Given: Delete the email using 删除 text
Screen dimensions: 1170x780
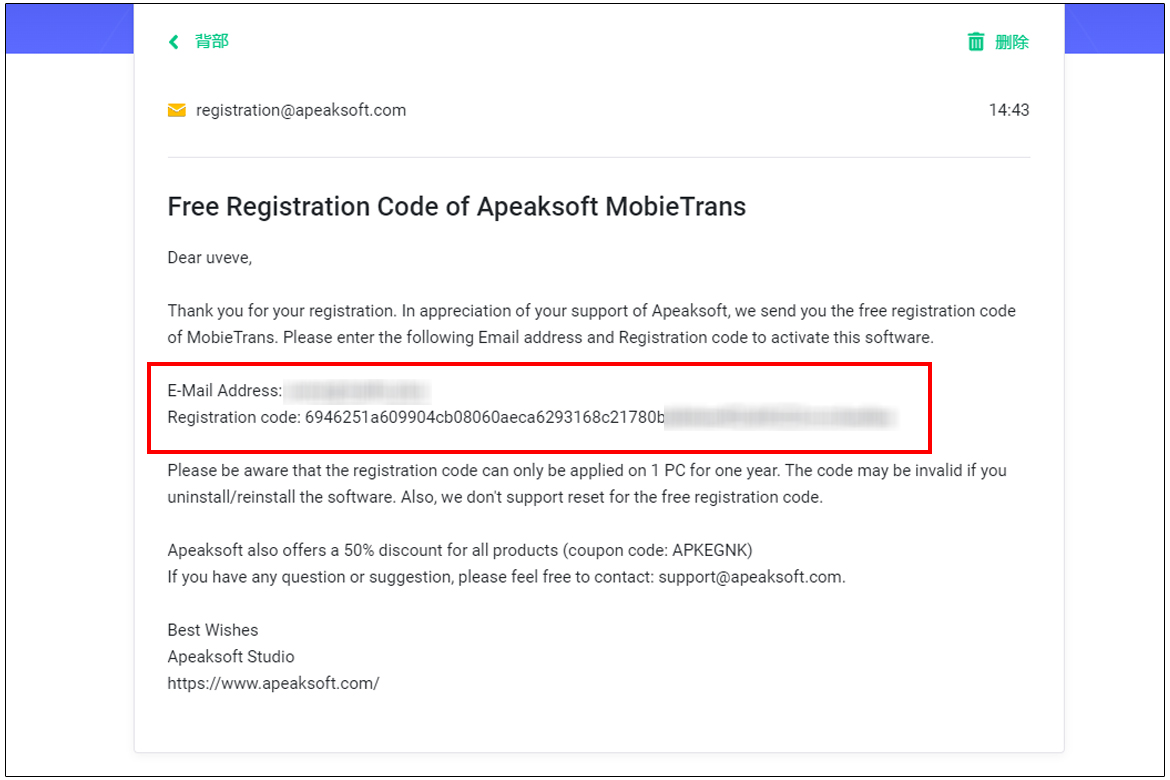Looking at the screenshot, I should 1012,43.
